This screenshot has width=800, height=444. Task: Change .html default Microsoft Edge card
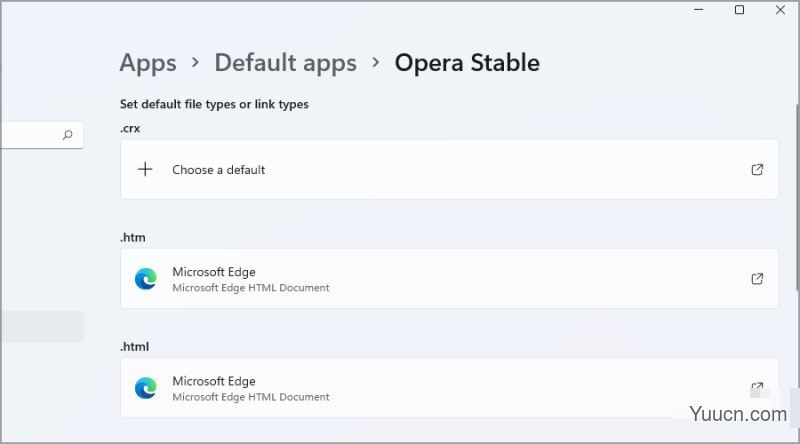pos(449,388)
